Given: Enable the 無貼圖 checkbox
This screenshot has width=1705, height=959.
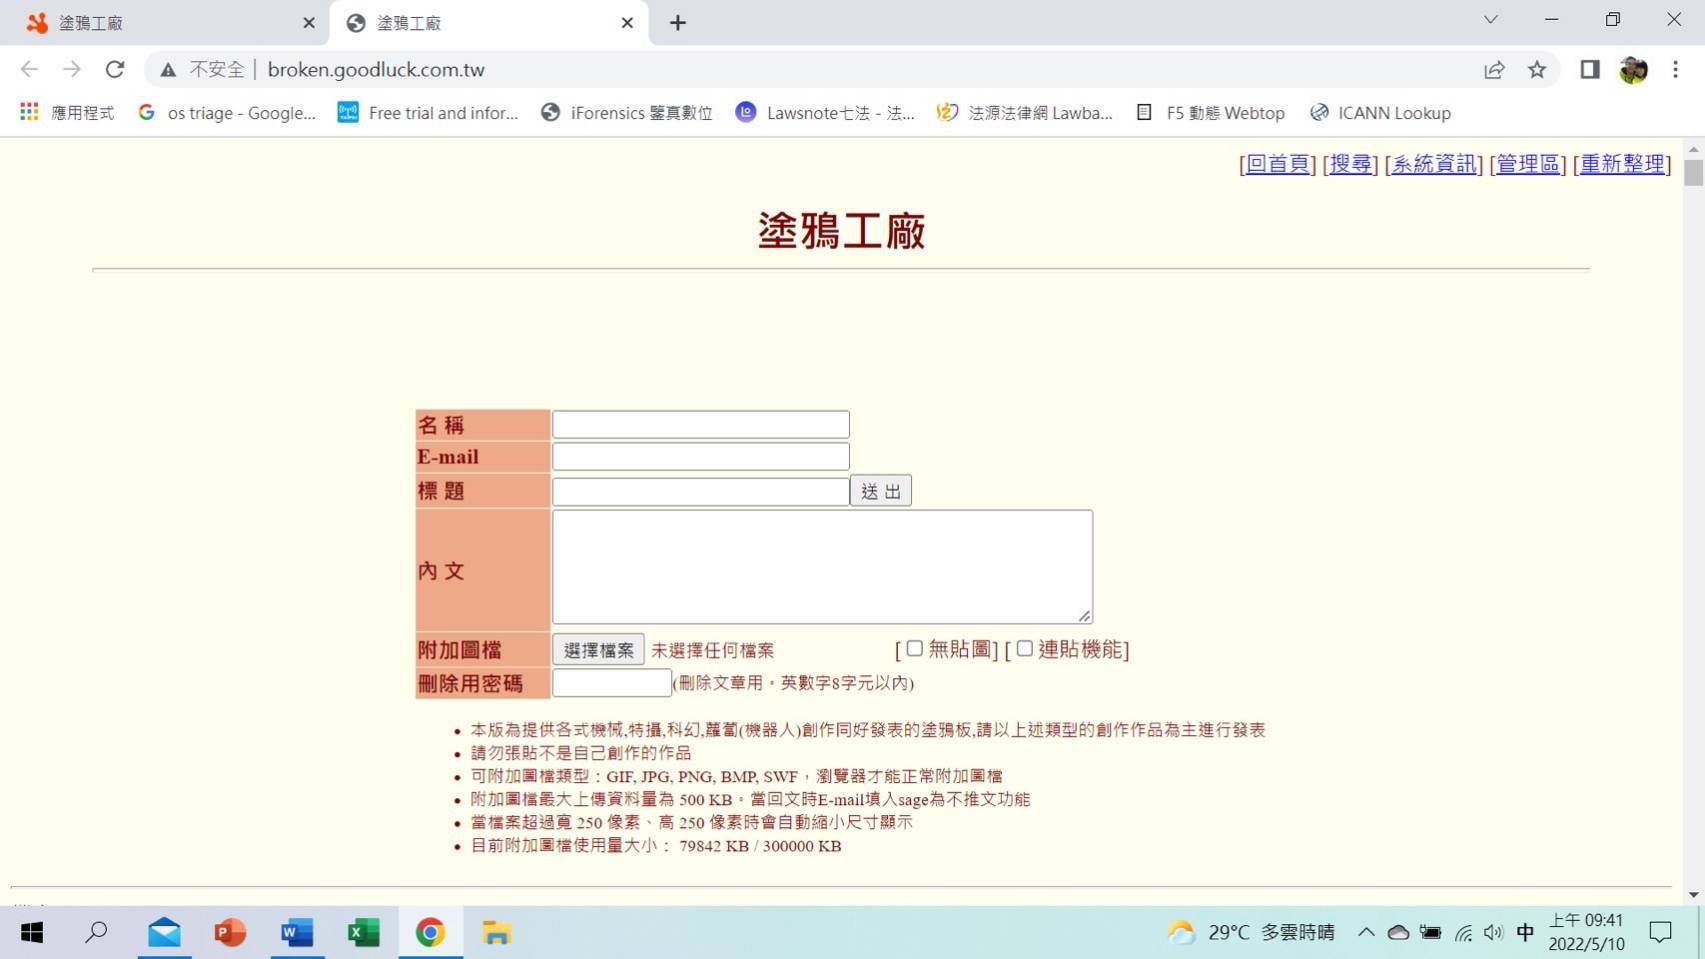Looking at the screenshot, I should point(914,648).
